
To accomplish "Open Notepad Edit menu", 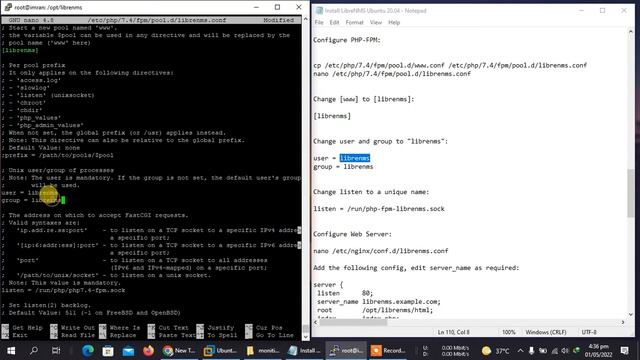I will [334, 22].
